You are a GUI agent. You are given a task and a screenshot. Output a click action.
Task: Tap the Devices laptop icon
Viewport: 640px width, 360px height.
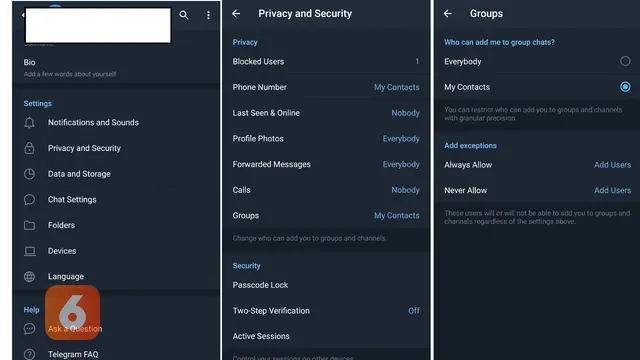click(29, 251)
